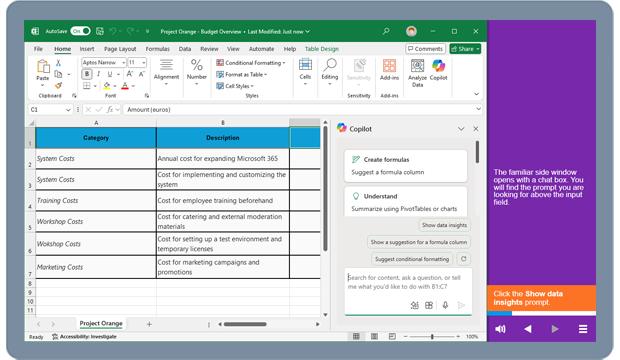
Task: Select the Category header cell
Action: 96,138
